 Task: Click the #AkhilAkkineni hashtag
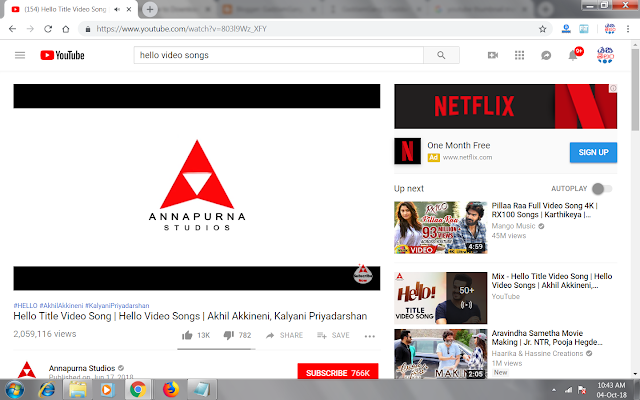[61, 305]
